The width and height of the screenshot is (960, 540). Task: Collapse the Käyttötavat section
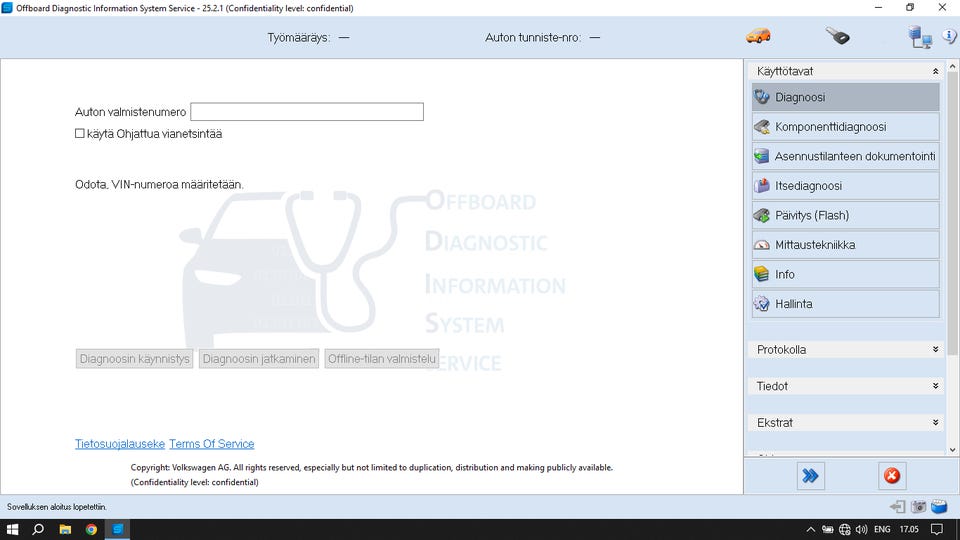[x=935, y=72]
